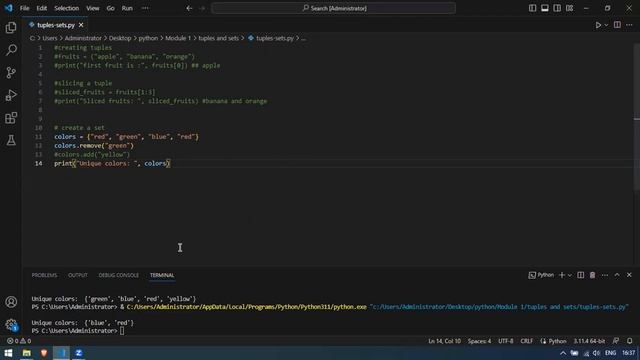Create a new terminal with plus icon

562,275
